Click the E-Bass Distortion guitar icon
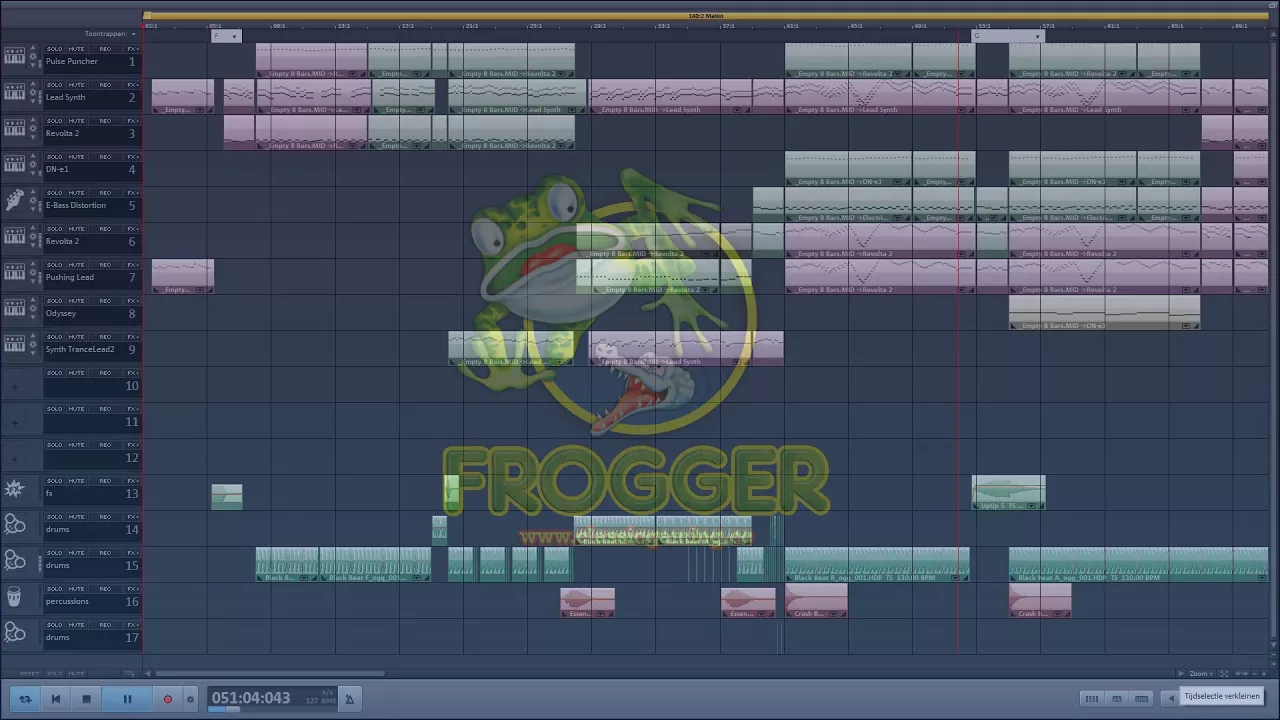The width and height of the screenshot is (1280, 720). pyautogui.click(x=14, y=201)
